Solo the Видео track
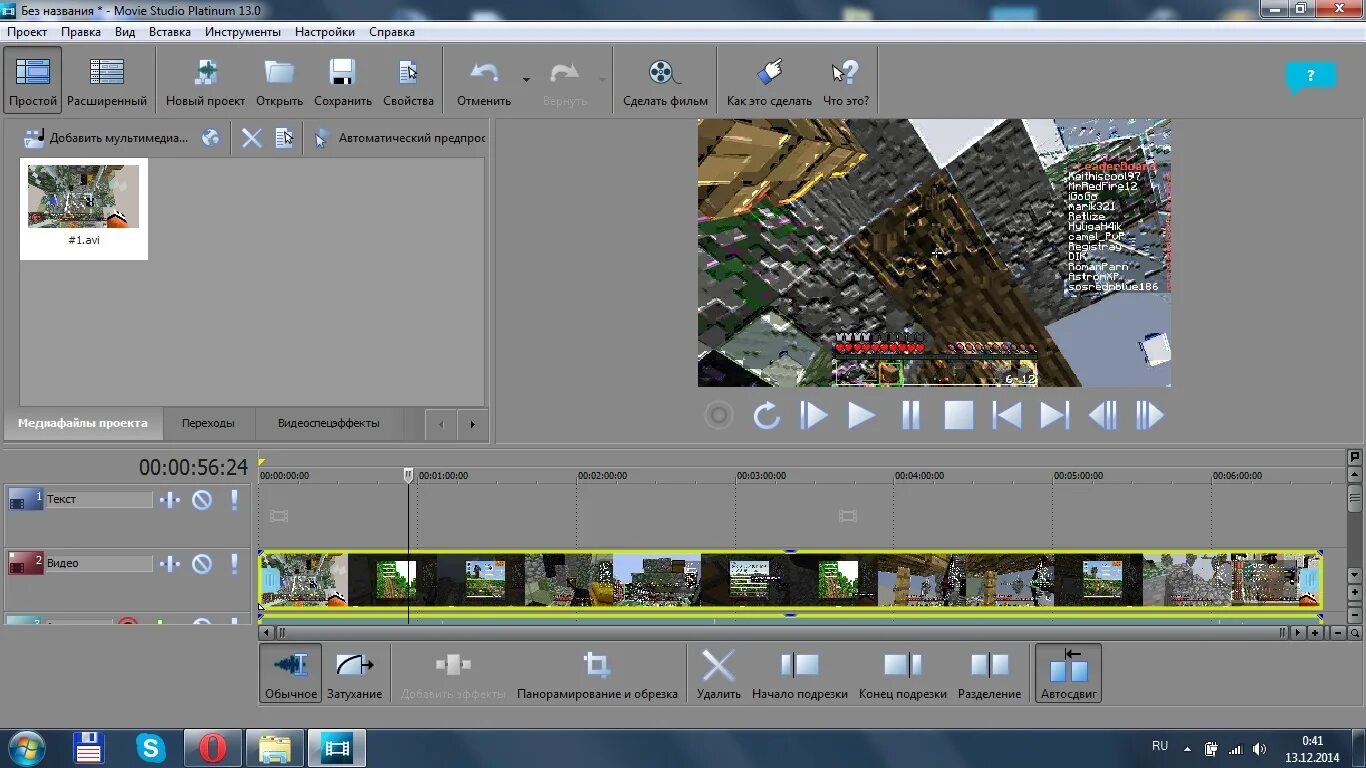This screenshot has height=768, width=1366. pyautogui.click(x=235, y=564)
